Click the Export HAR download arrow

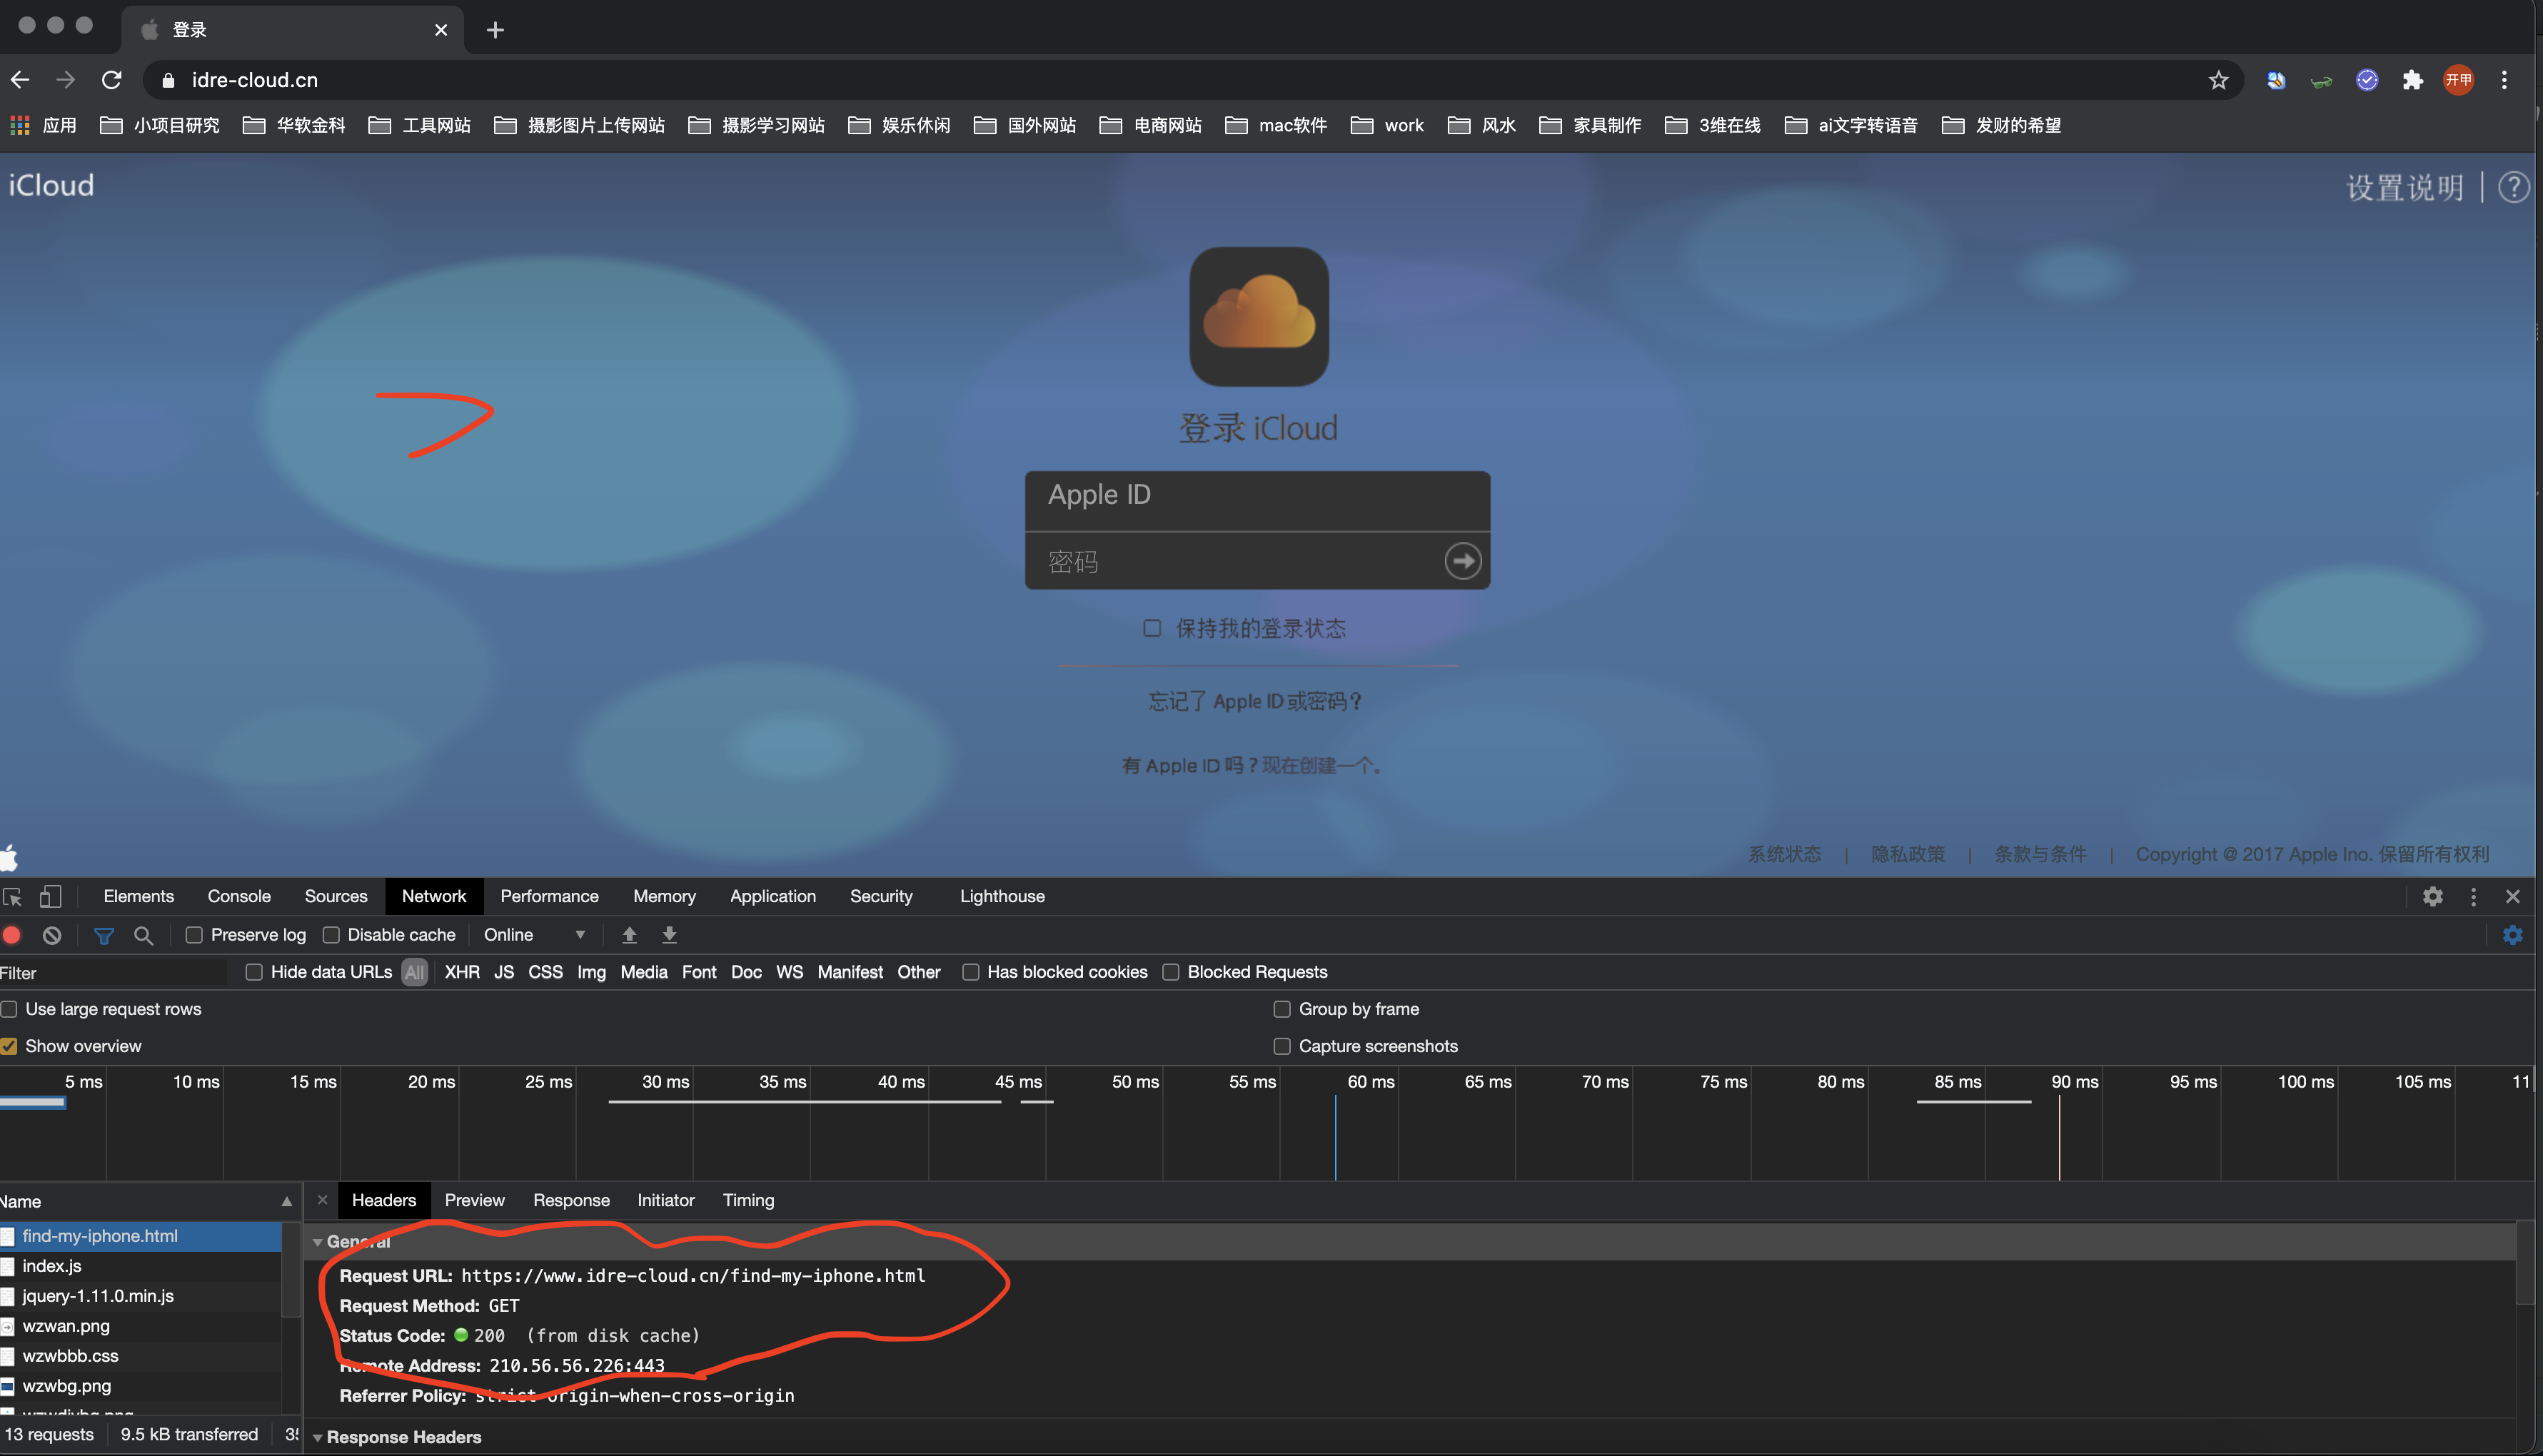(669, 935)
